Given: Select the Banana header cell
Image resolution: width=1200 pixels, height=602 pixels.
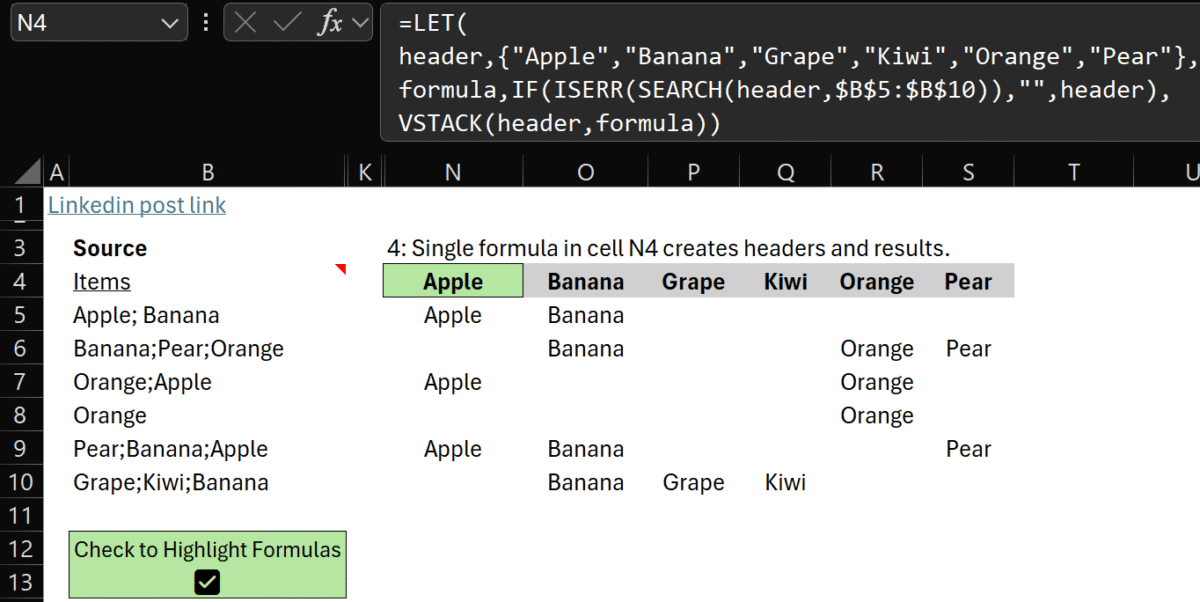Looking at the screenshot, I should coord(585,282).
